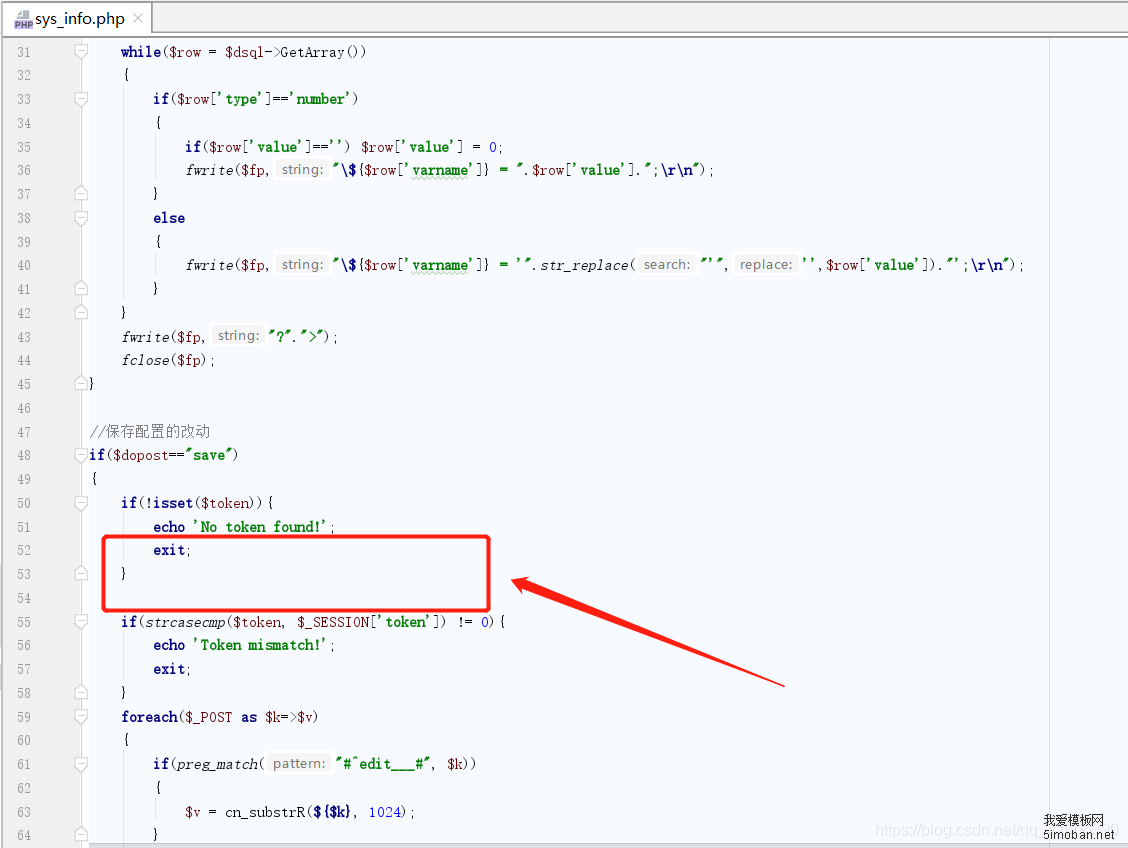Fold the preg_match block at line 61
Viewport: 1128px width, 848px height.
click(81, 764)
